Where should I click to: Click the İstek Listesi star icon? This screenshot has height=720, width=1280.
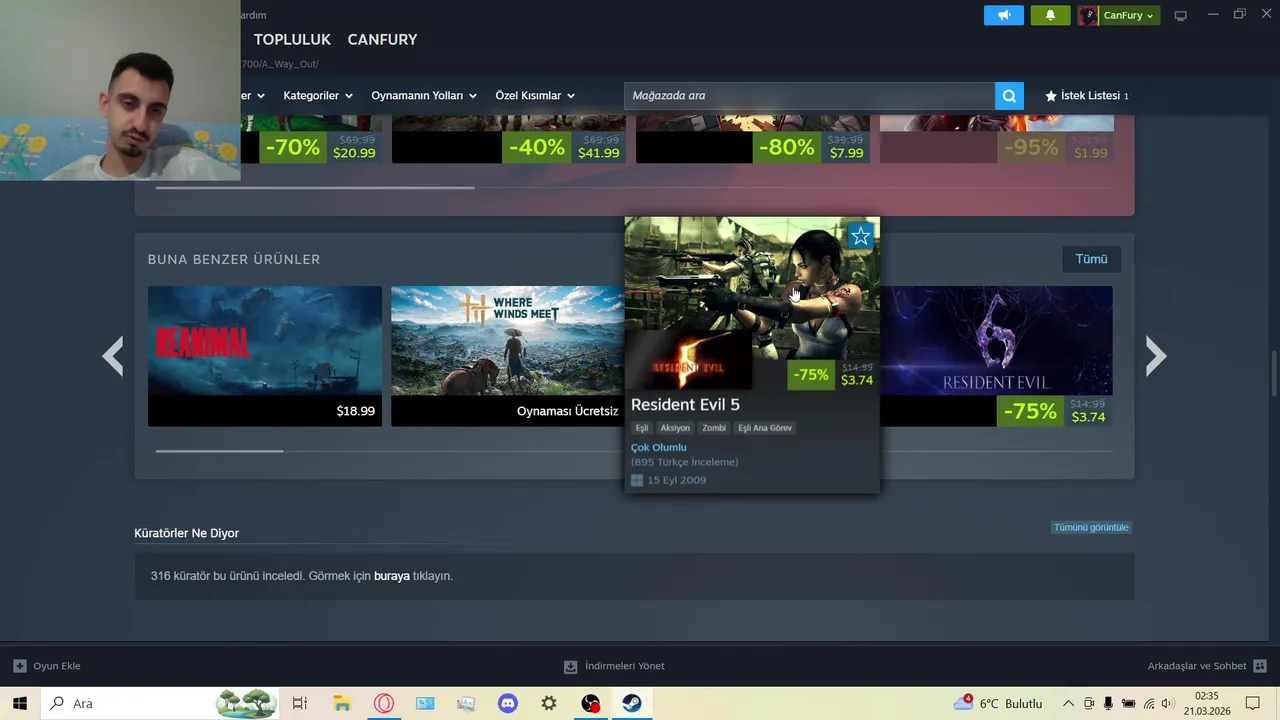pyautogui.click(x=1051, y=96)
